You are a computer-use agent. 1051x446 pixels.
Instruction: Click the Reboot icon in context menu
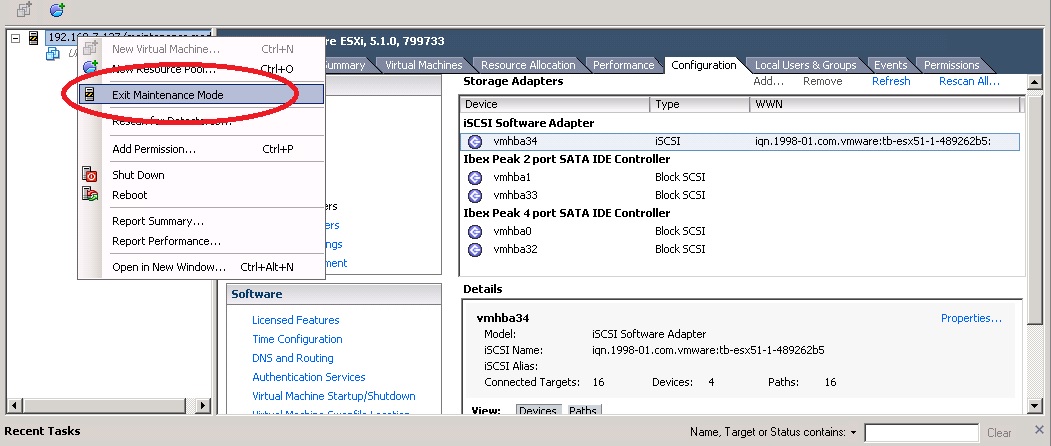[x=91, y=195]
